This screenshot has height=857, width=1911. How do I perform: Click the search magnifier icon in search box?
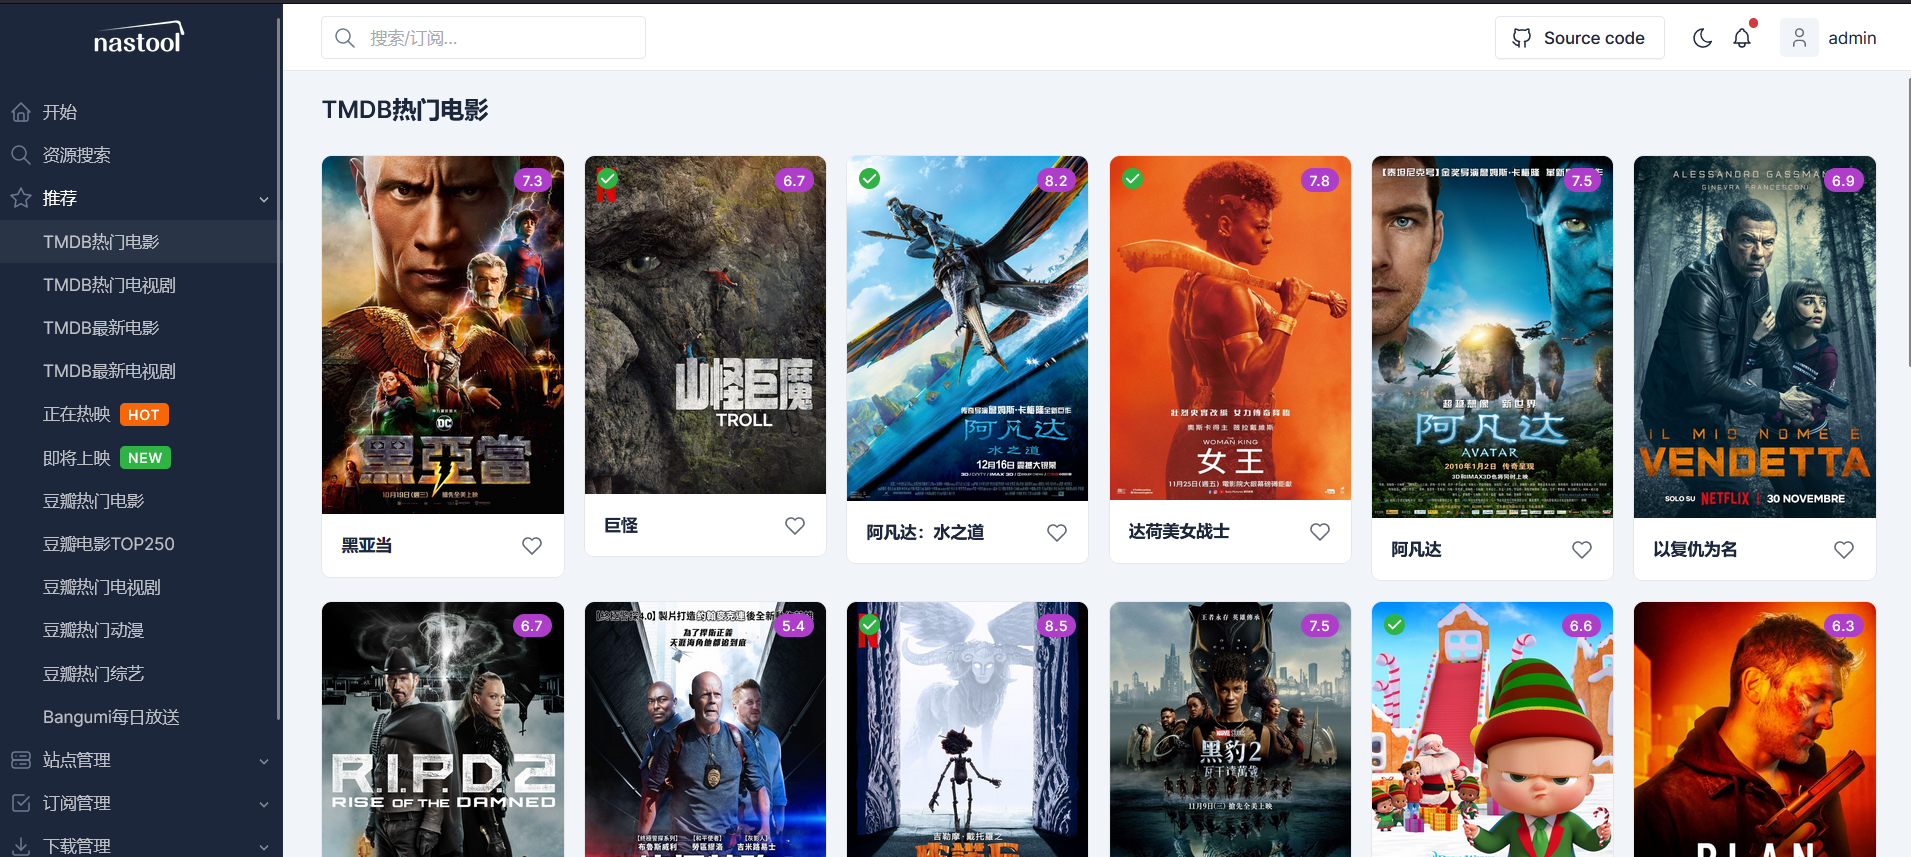coord(345,38)
